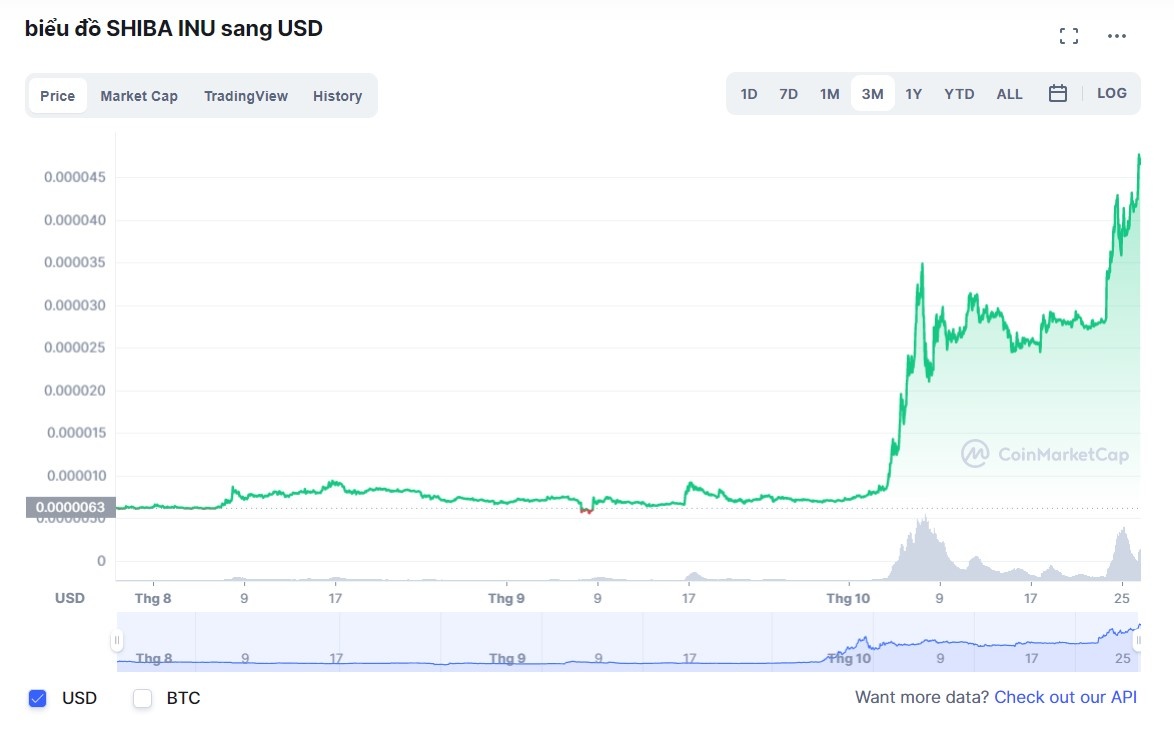
Task: Click the left handle of range slider
Action: click(117, 640)
